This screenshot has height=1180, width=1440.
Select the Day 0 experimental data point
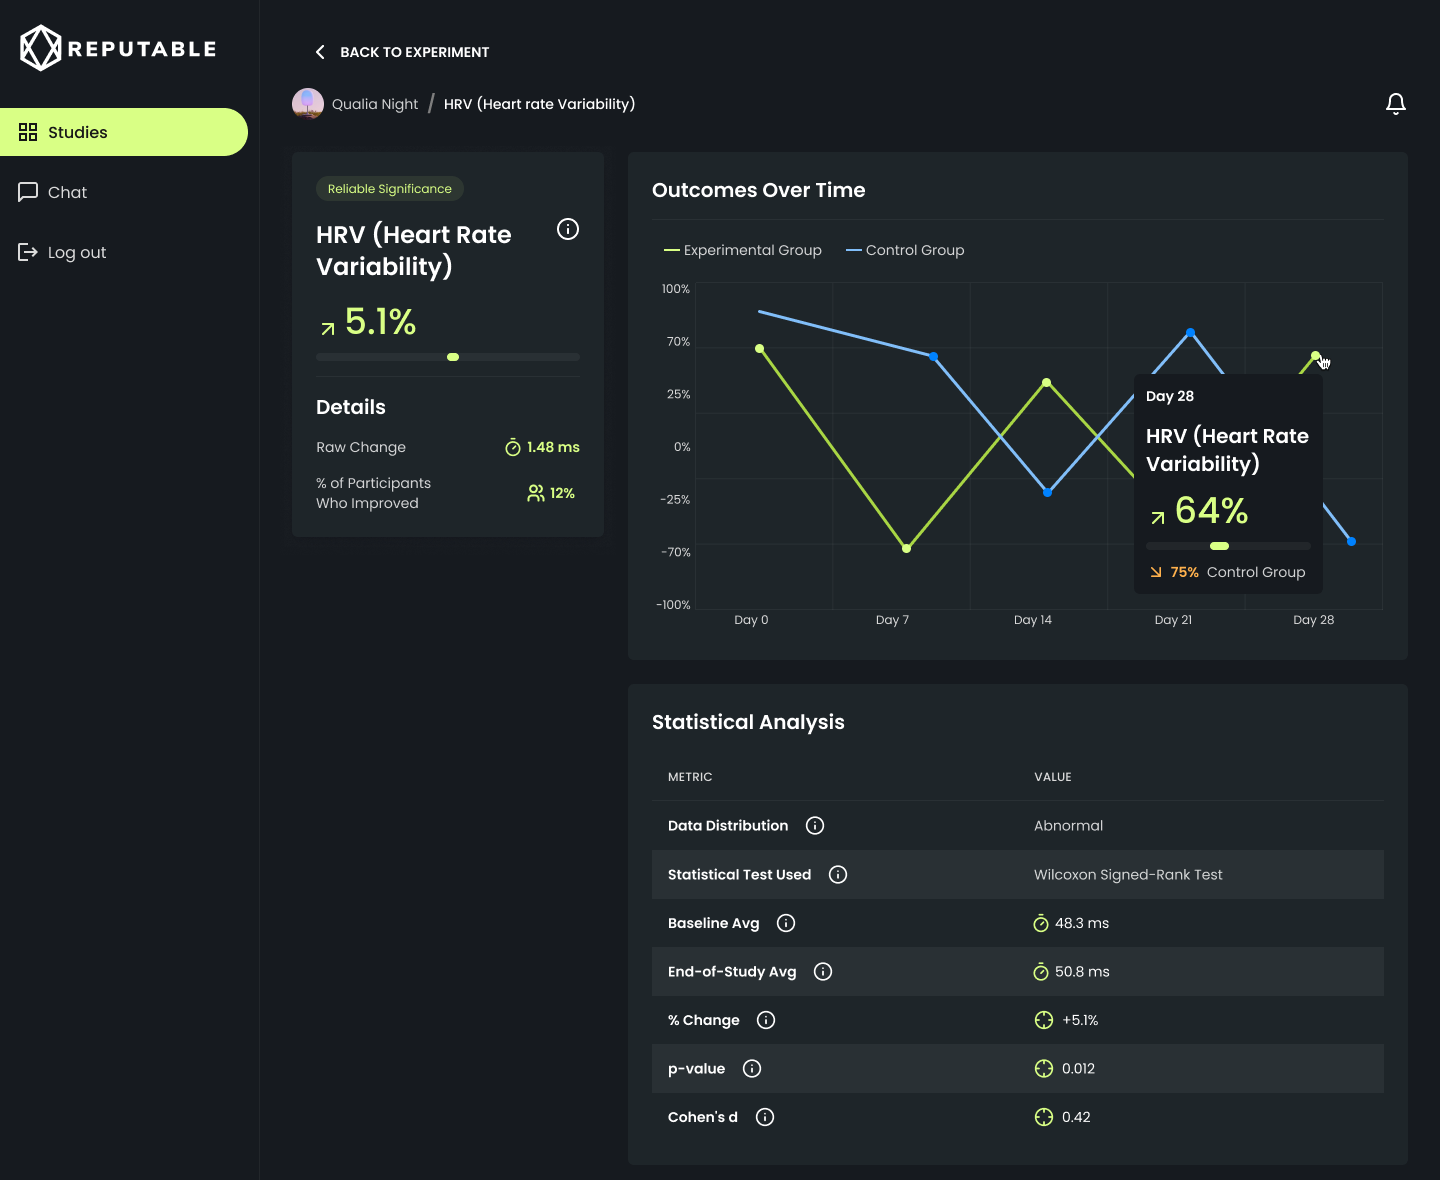(x=760, y=349)
